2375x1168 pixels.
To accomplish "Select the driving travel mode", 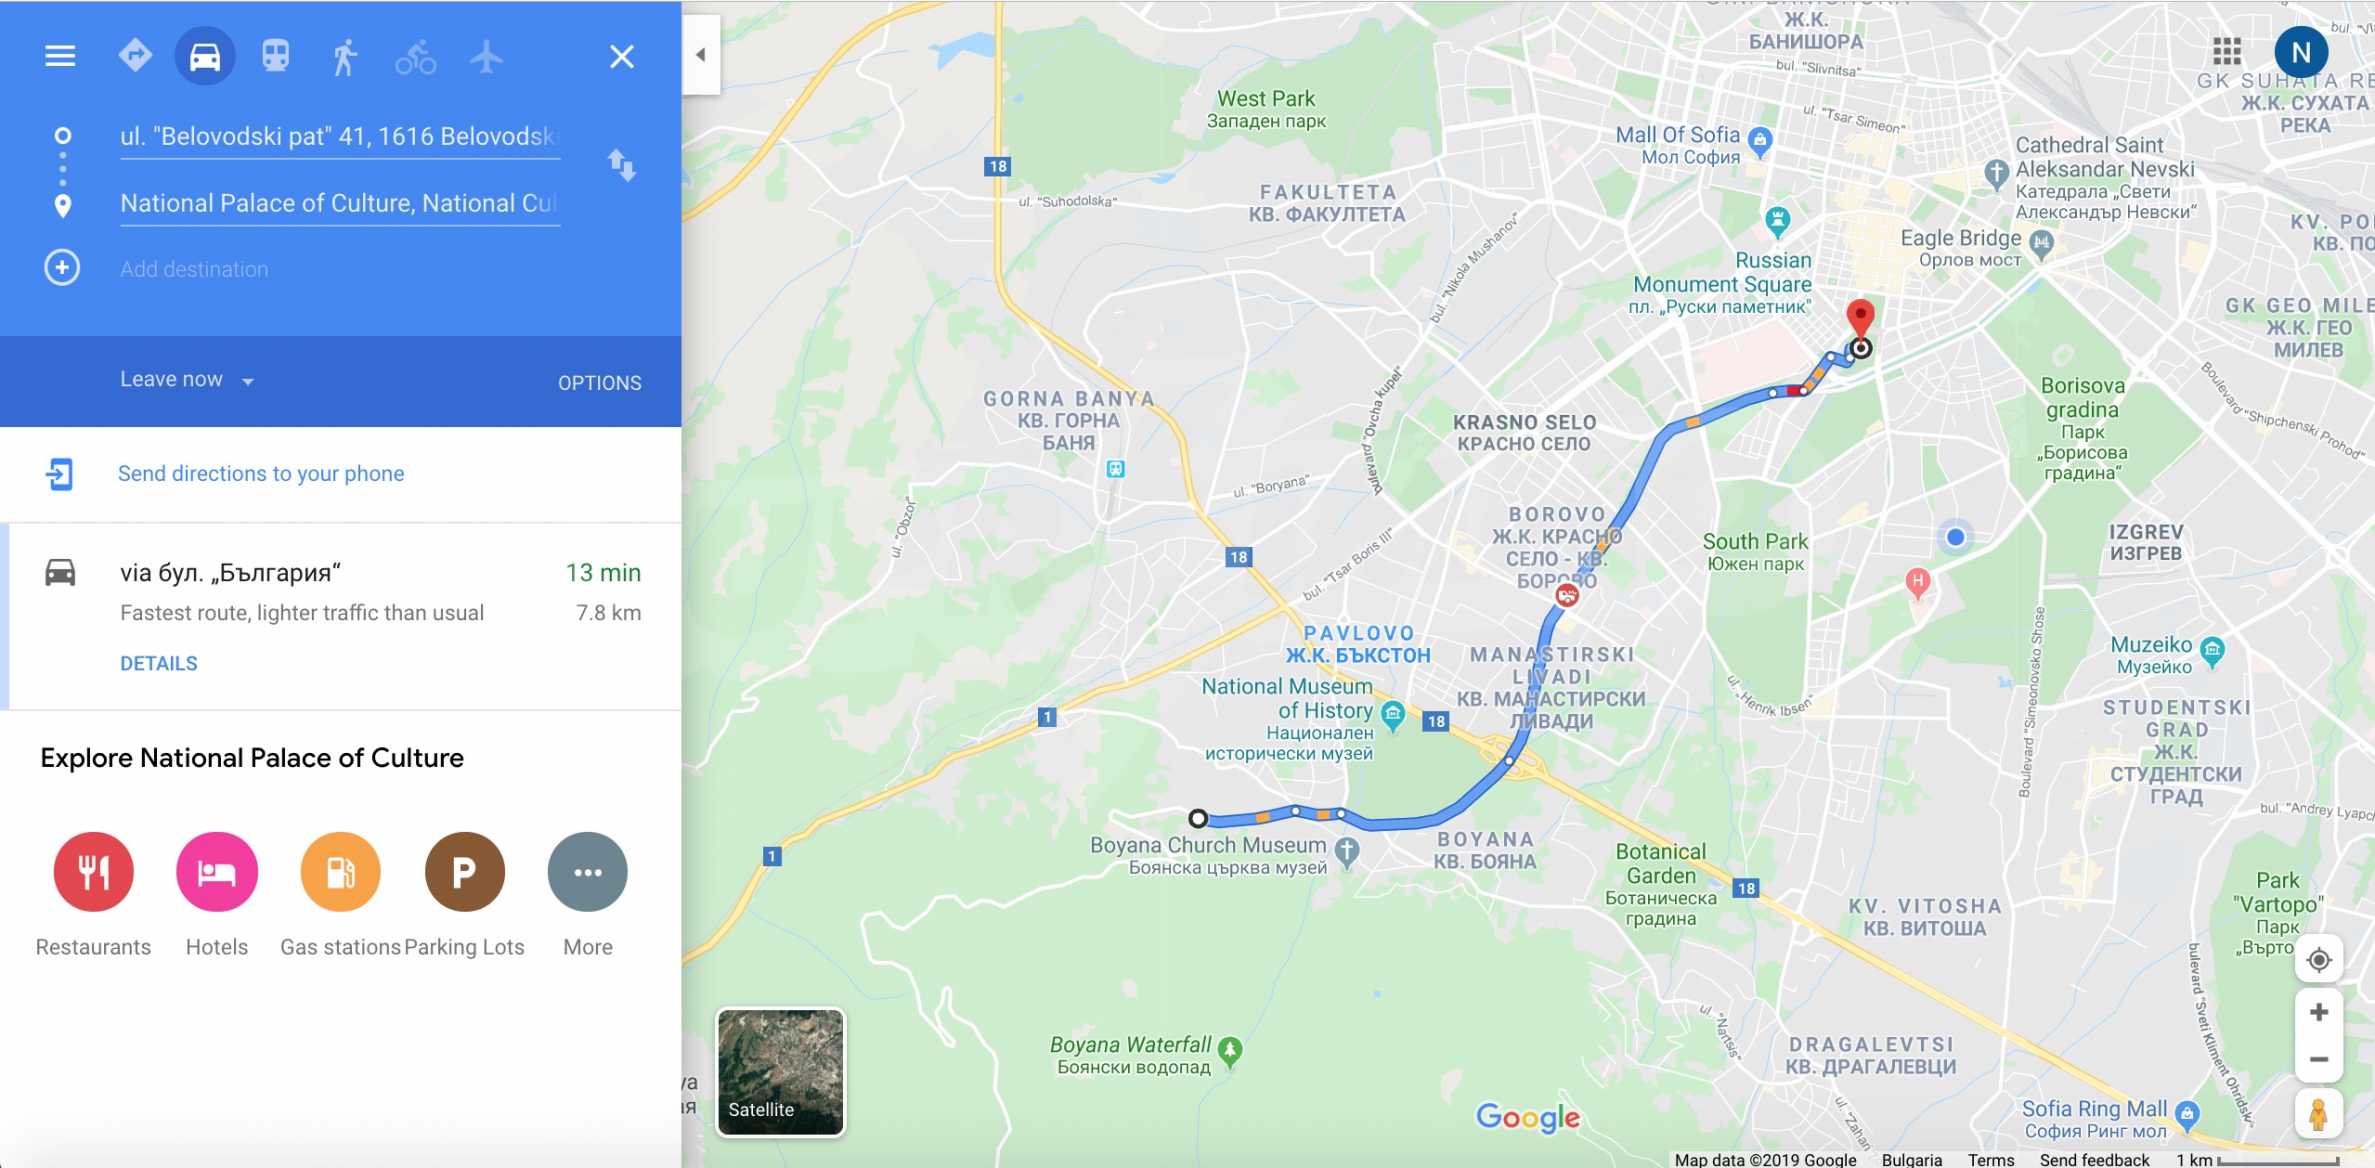I will pyautogui.click(x=205, y=56).
